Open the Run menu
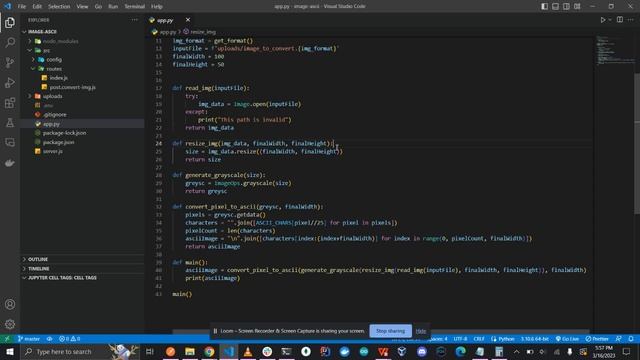640x360 pixels. (x=113, y=7)
